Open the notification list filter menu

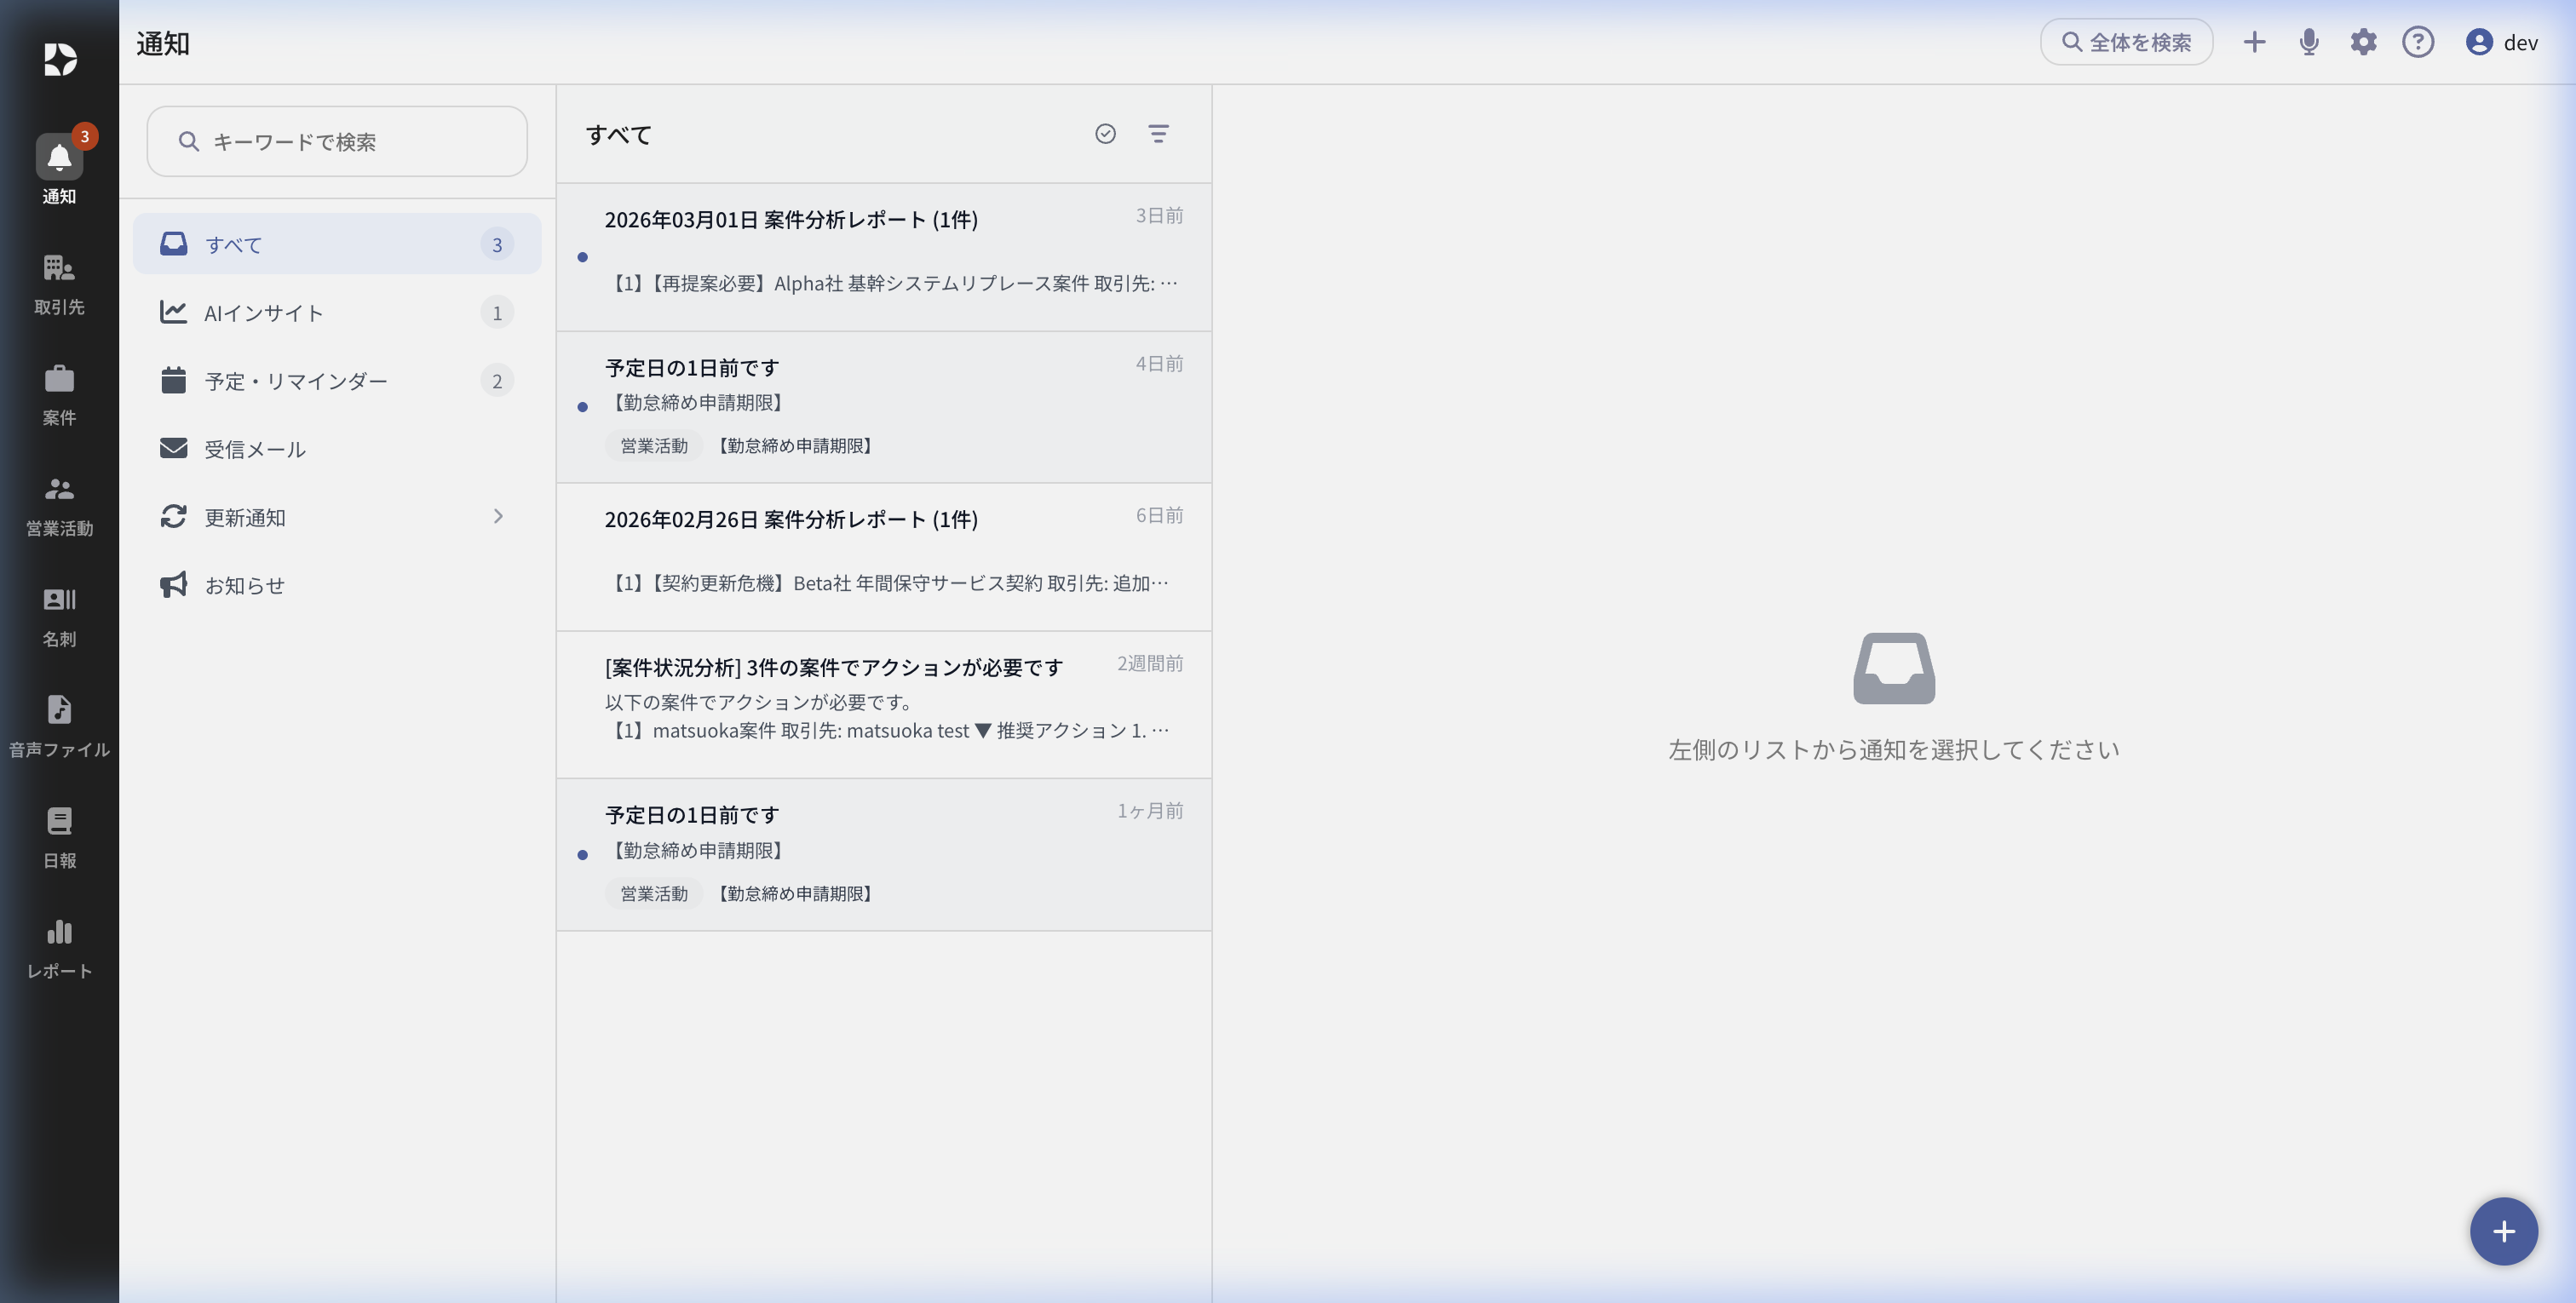1158,134
